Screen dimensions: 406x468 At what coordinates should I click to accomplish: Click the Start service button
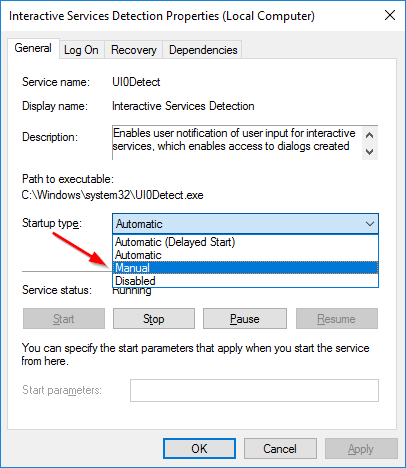point(64,319)
